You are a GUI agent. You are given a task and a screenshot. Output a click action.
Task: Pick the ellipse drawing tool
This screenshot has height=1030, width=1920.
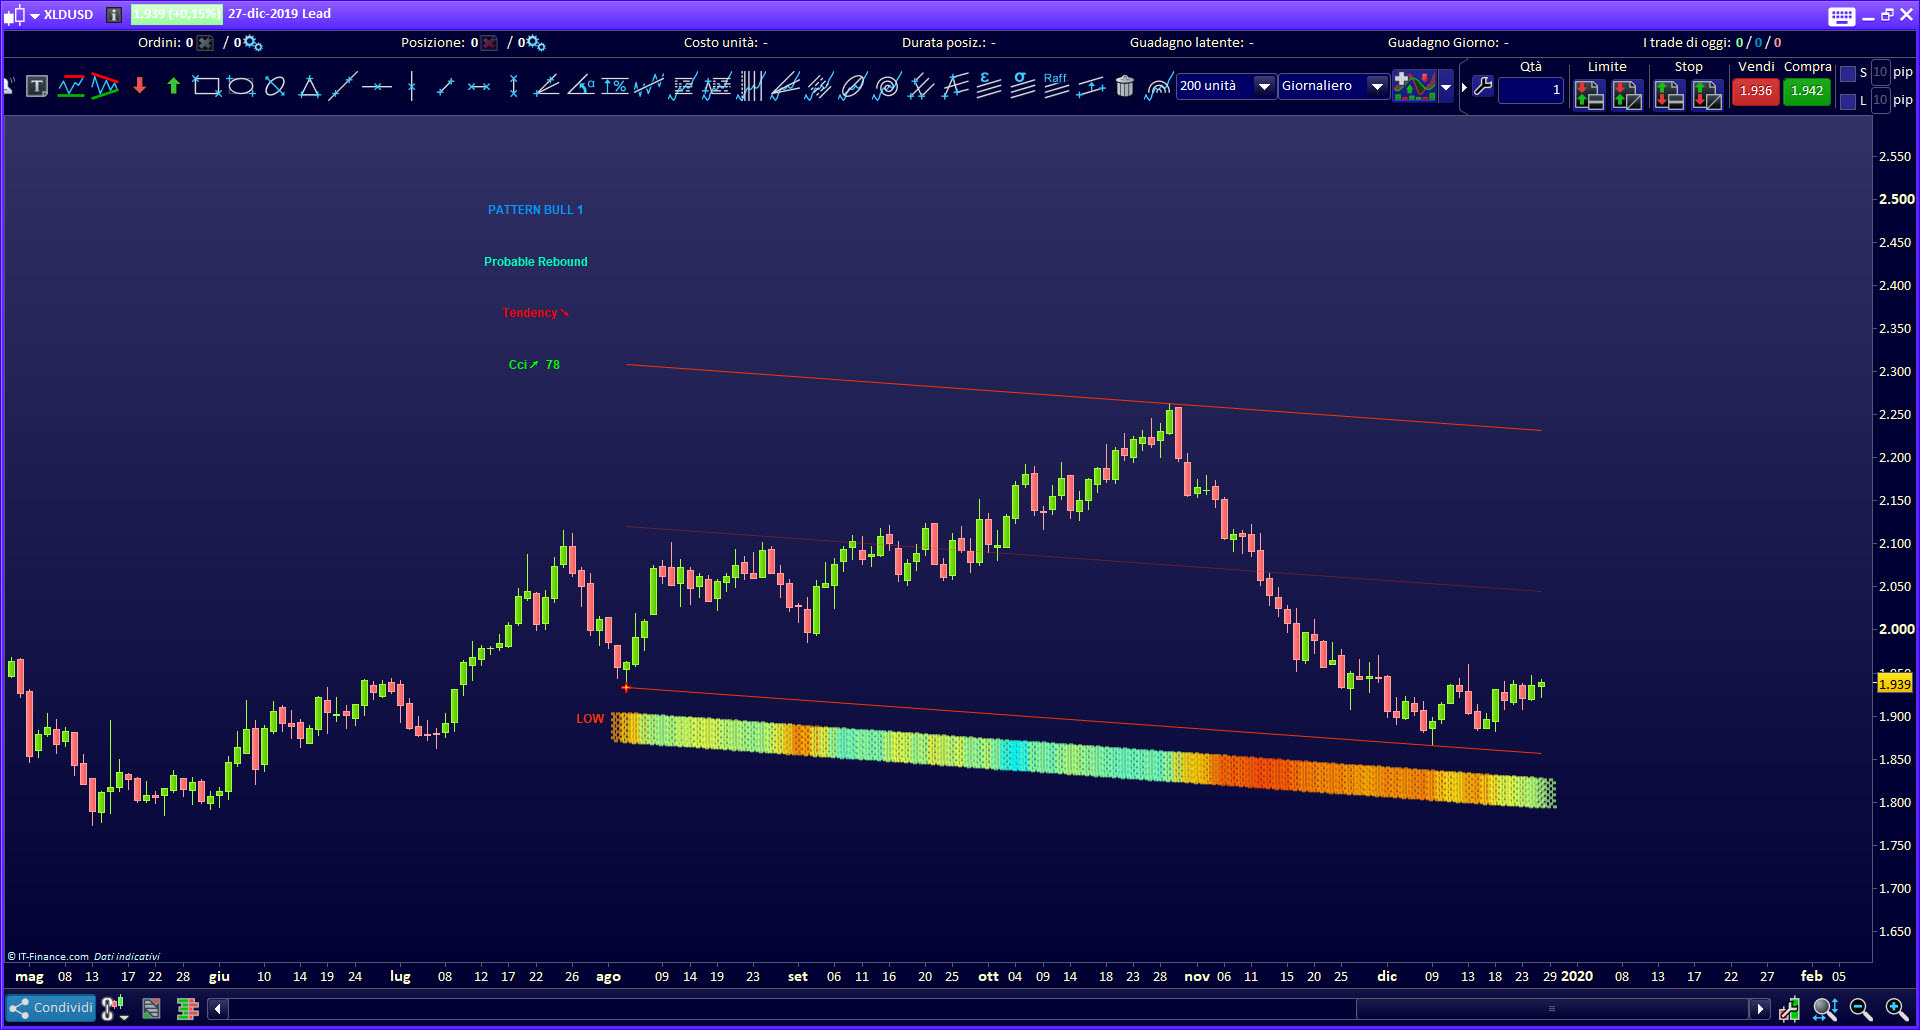[241, 87]
